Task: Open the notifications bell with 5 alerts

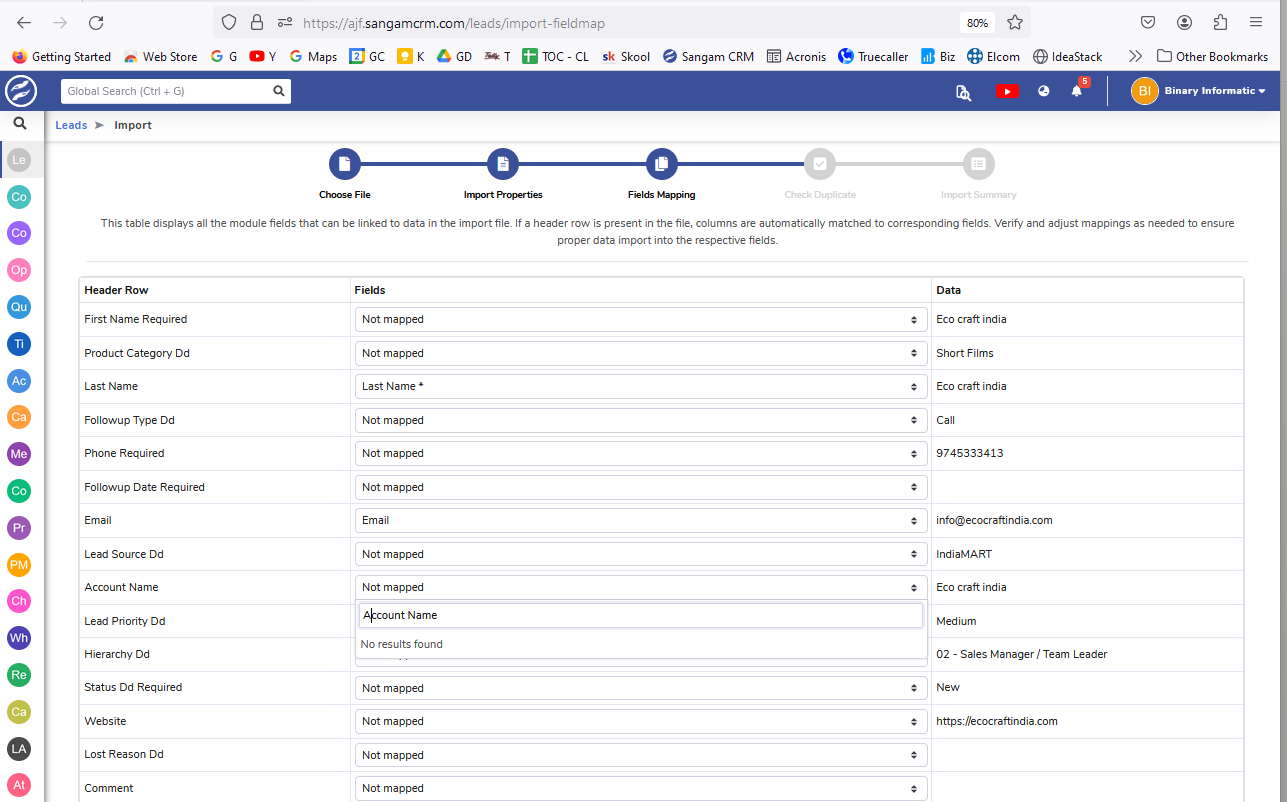Action: point(1077,91)
